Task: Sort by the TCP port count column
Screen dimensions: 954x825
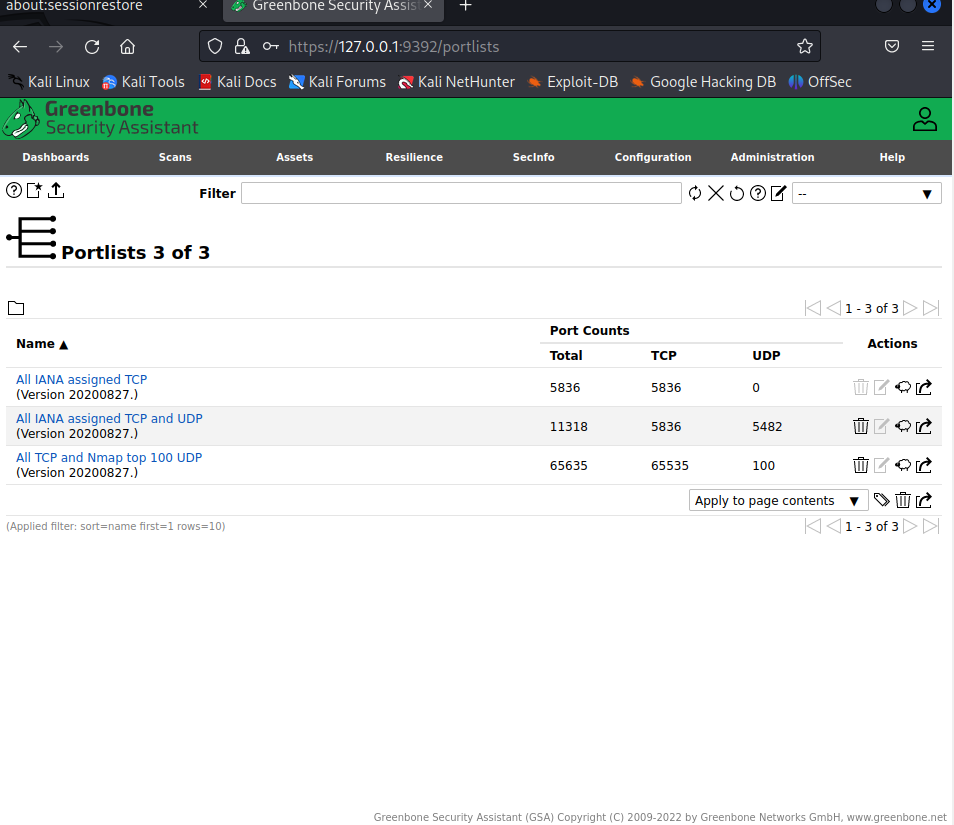Action: (x=663, y=355)
